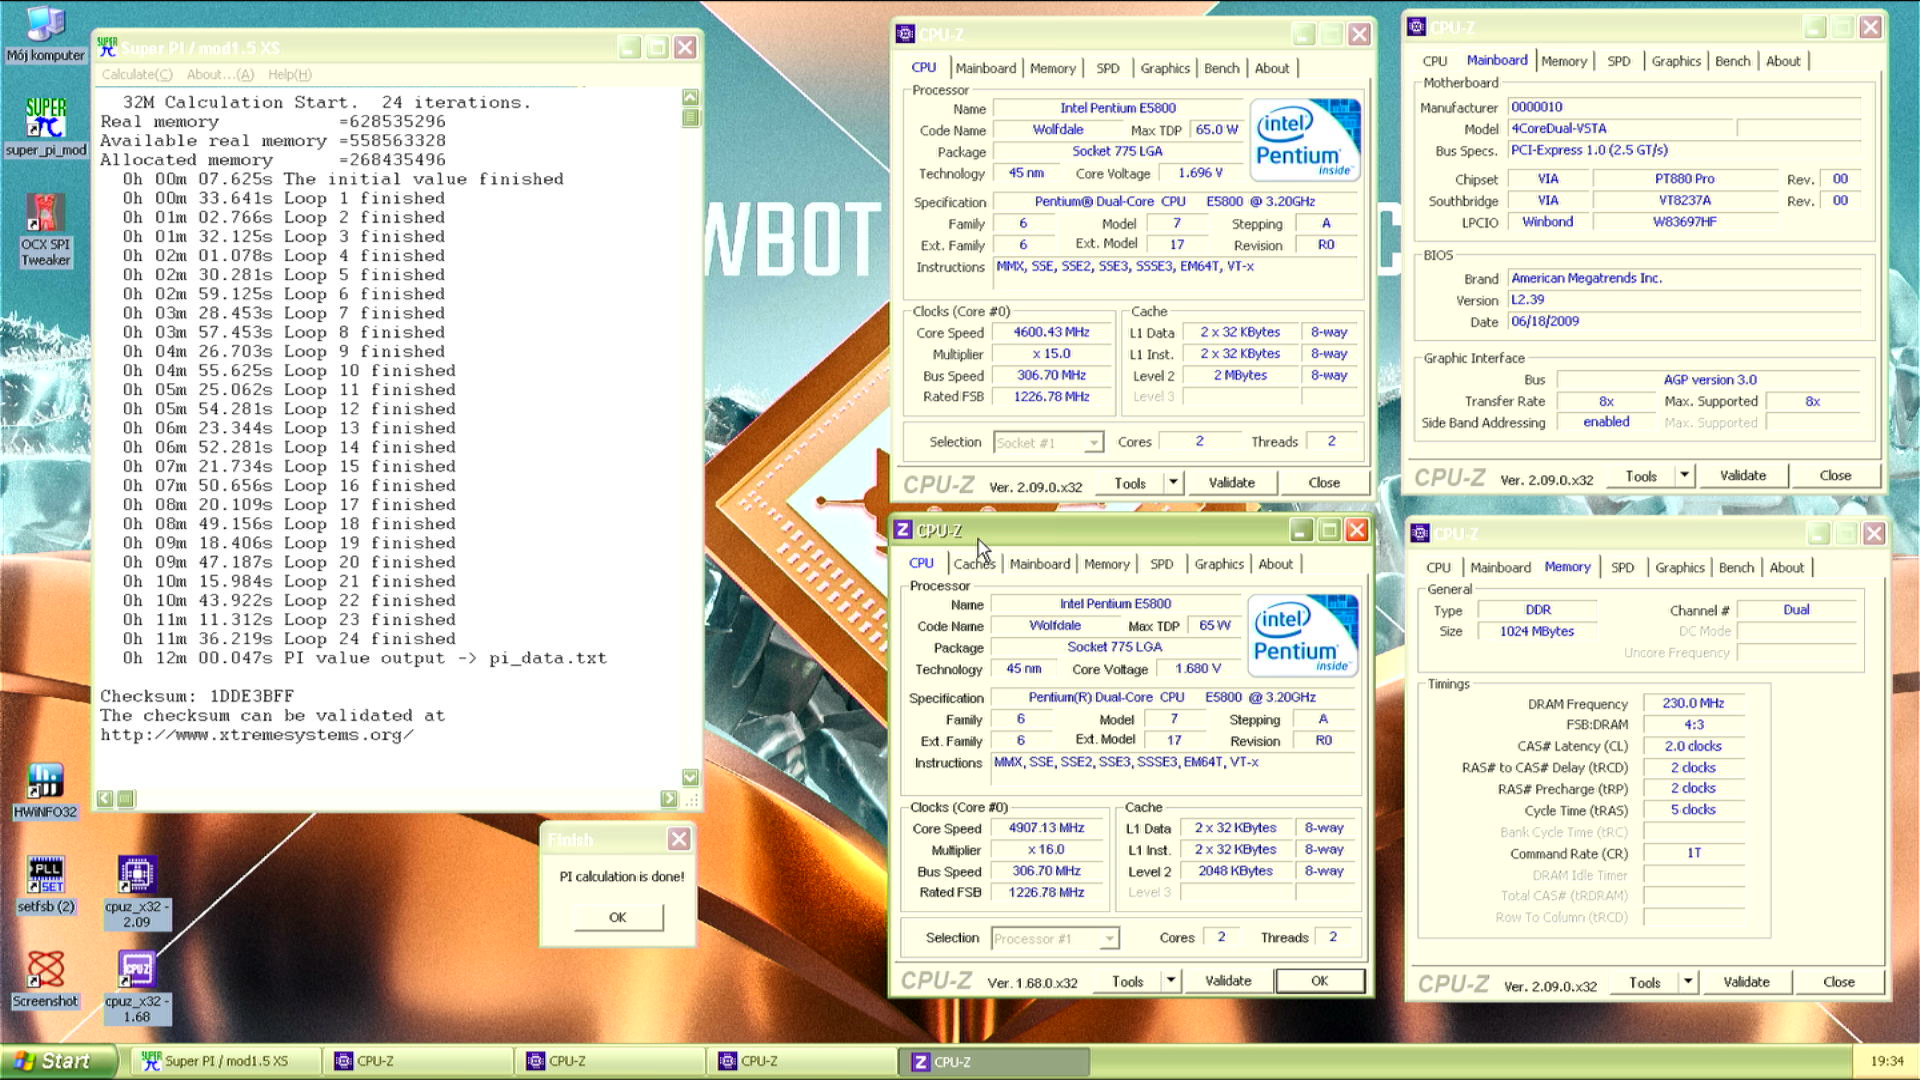Open the setfsb (2) desktop icon

(x=45, y=884)
